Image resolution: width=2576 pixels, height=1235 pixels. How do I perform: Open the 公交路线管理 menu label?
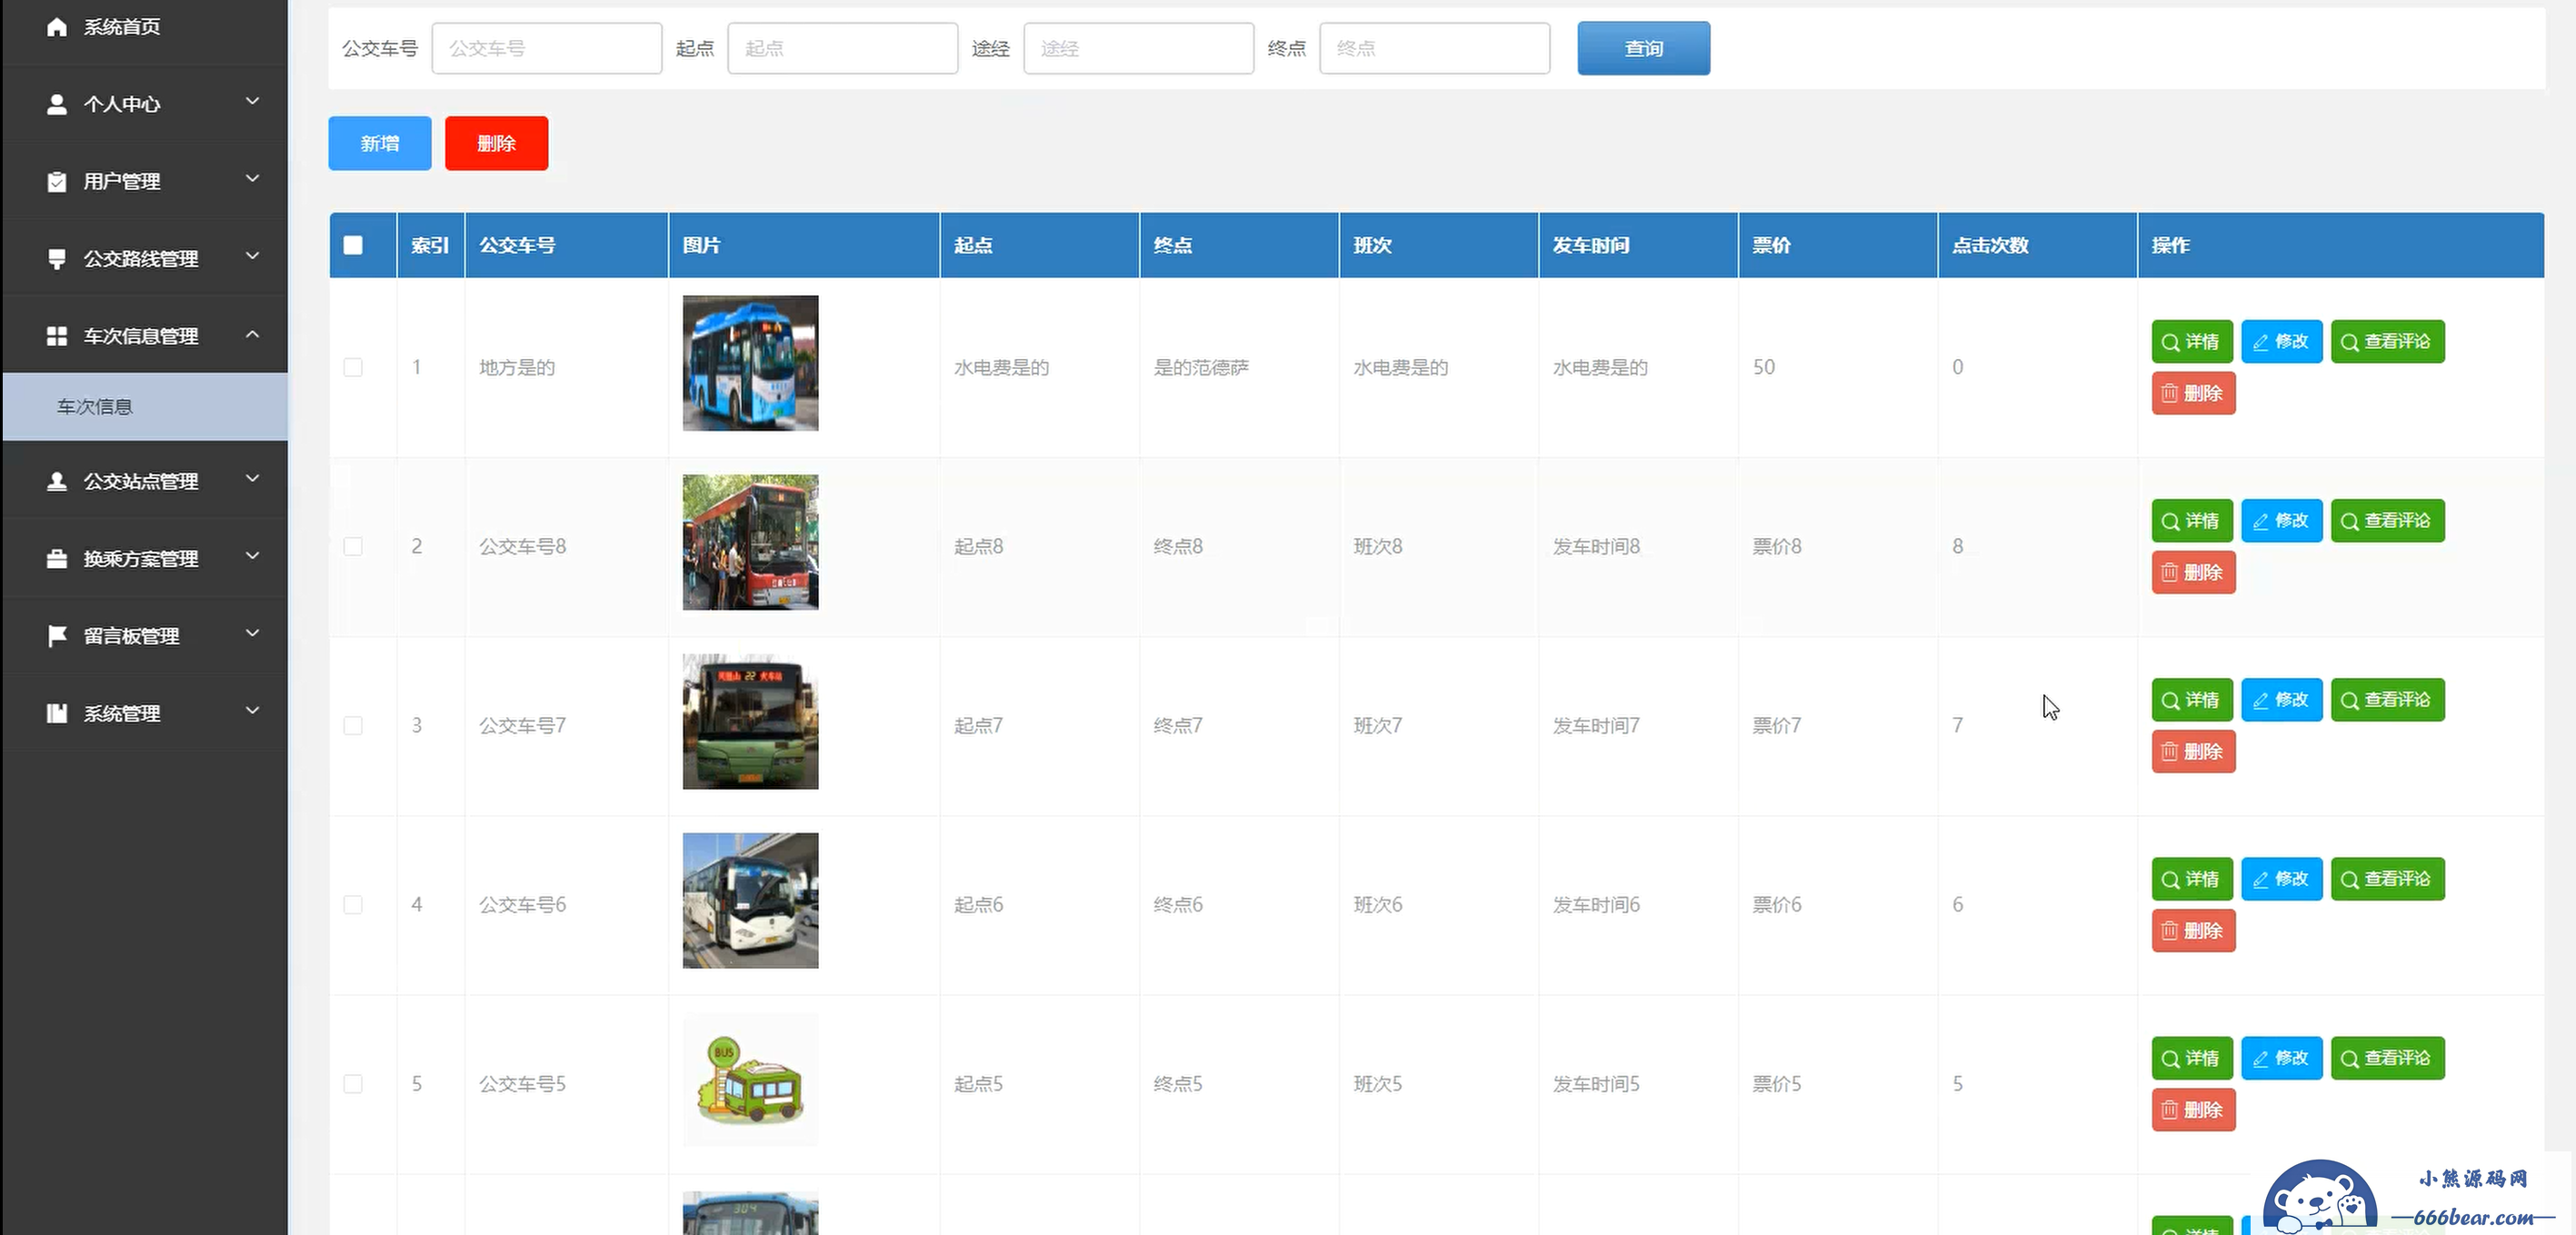(x=141, y=259)
